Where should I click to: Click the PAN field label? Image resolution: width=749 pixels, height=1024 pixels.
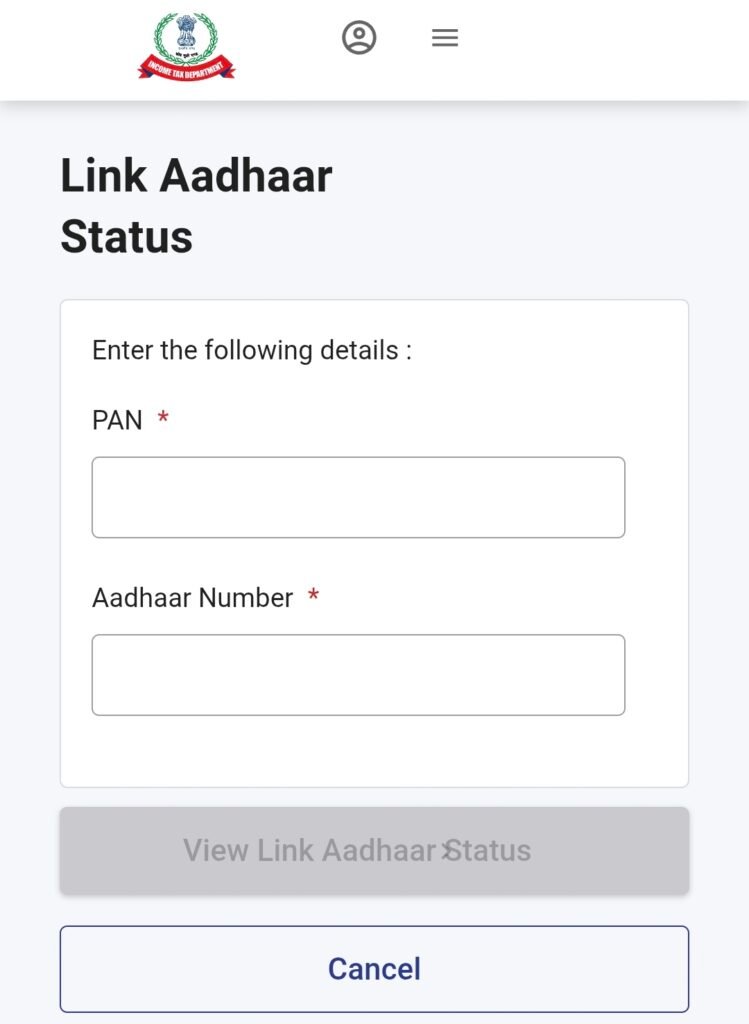[x=117, y=420]
